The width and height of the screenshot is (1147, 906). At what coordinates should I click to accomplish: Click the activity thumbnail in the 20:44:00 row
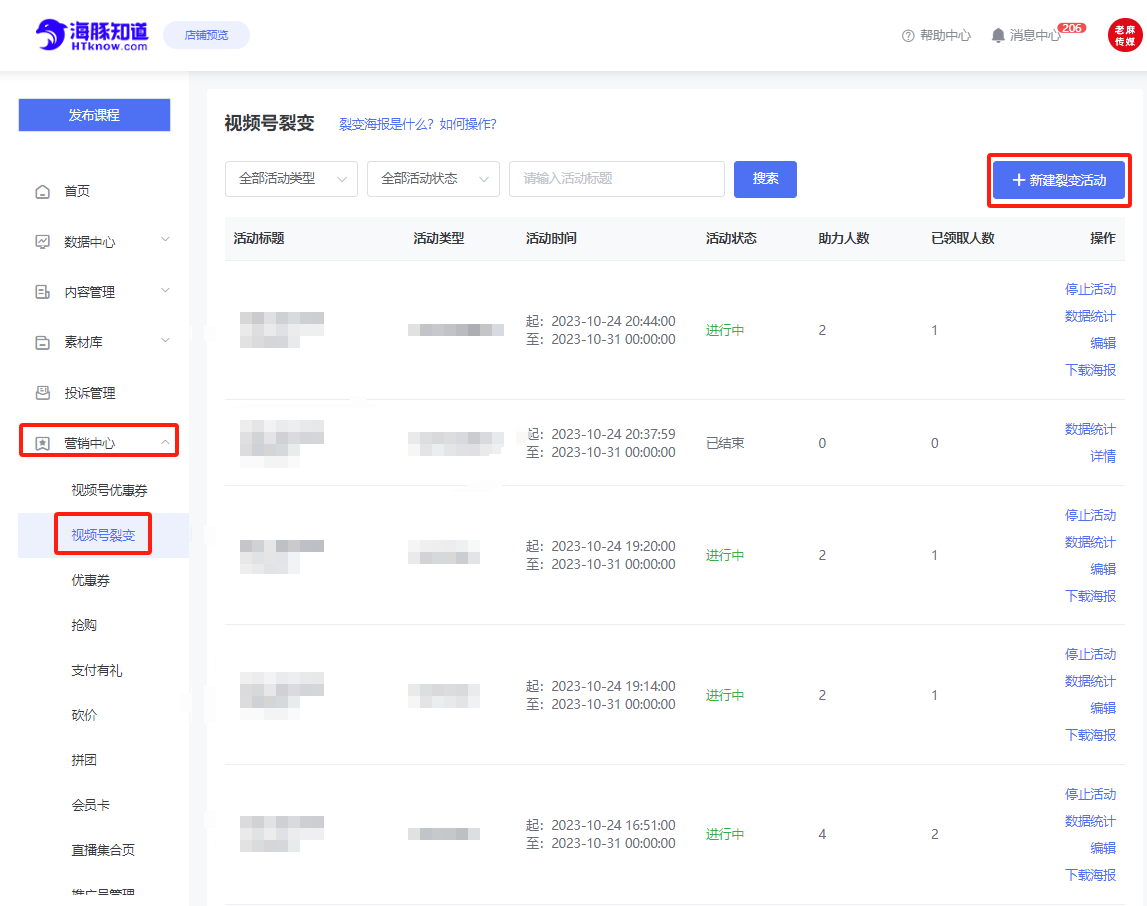click(282, 330)
